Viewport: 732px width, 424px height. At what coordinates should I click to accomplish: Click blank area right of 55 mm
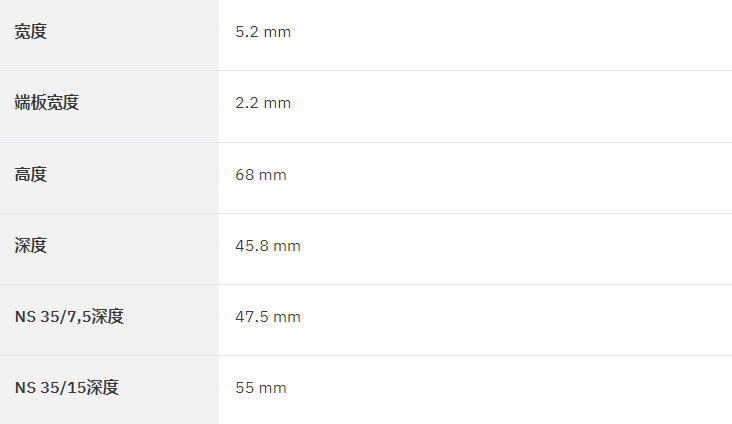coord(509,388)
